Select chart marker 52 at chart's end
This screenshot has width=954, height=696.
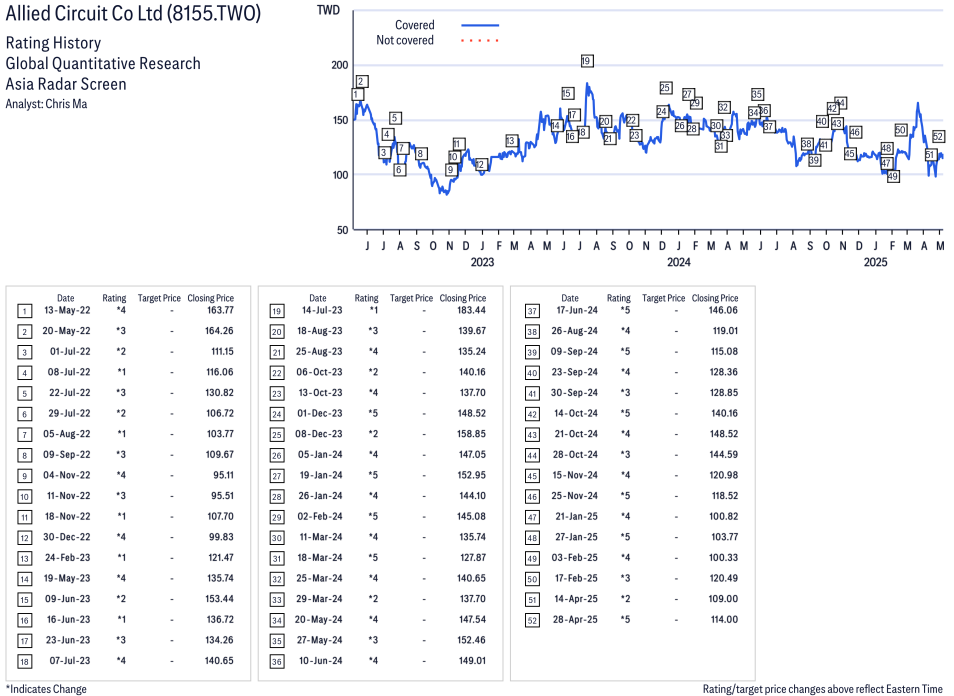tap(938, 137)
